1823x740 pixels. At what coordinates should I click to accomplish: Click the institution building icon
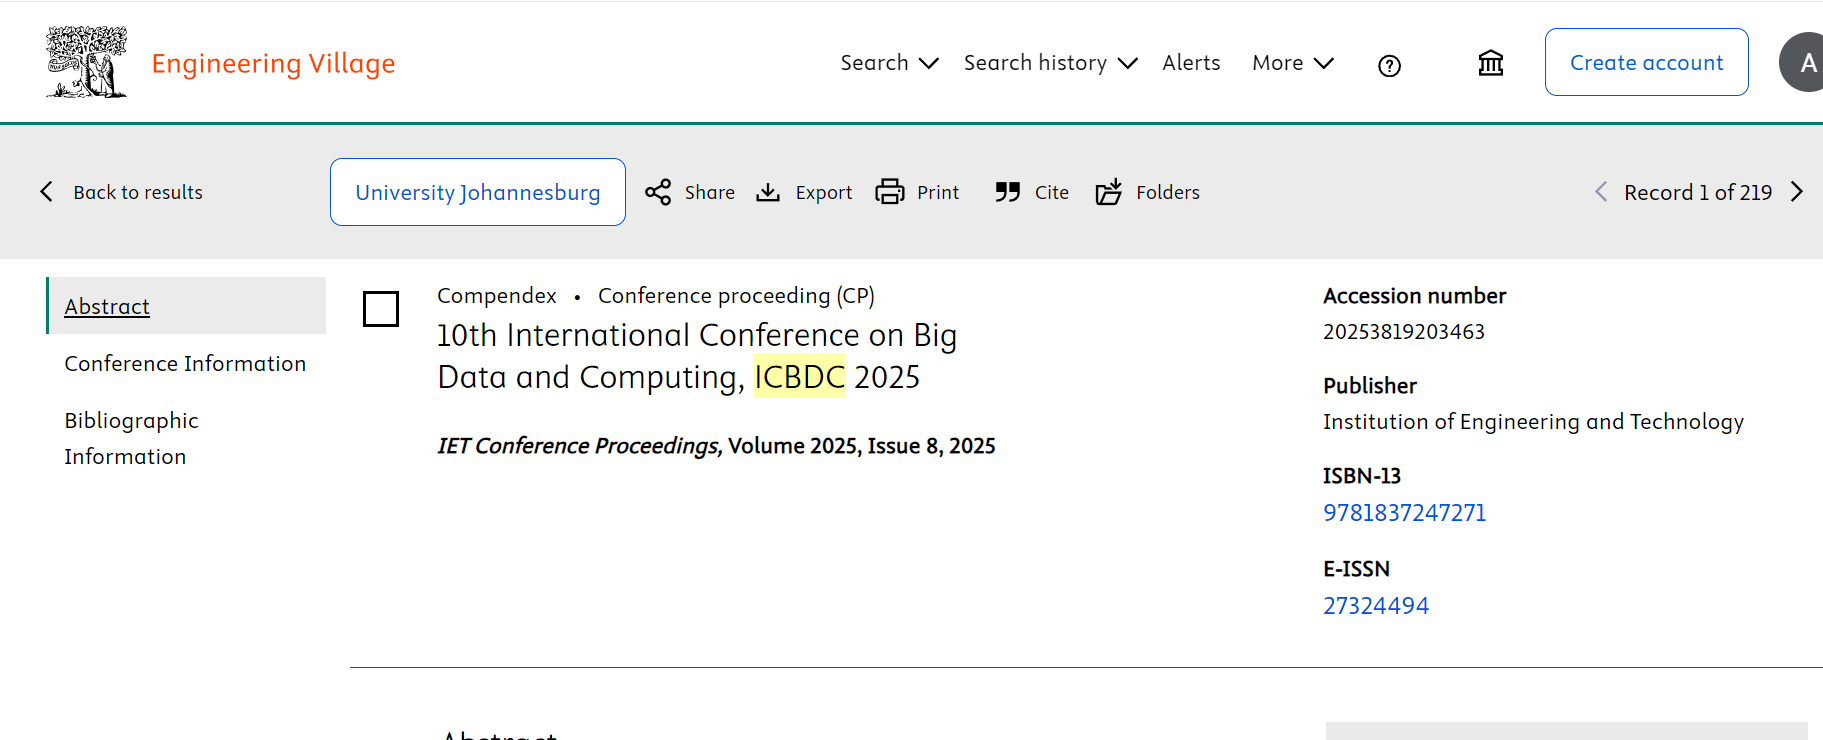click(1490, 63)
